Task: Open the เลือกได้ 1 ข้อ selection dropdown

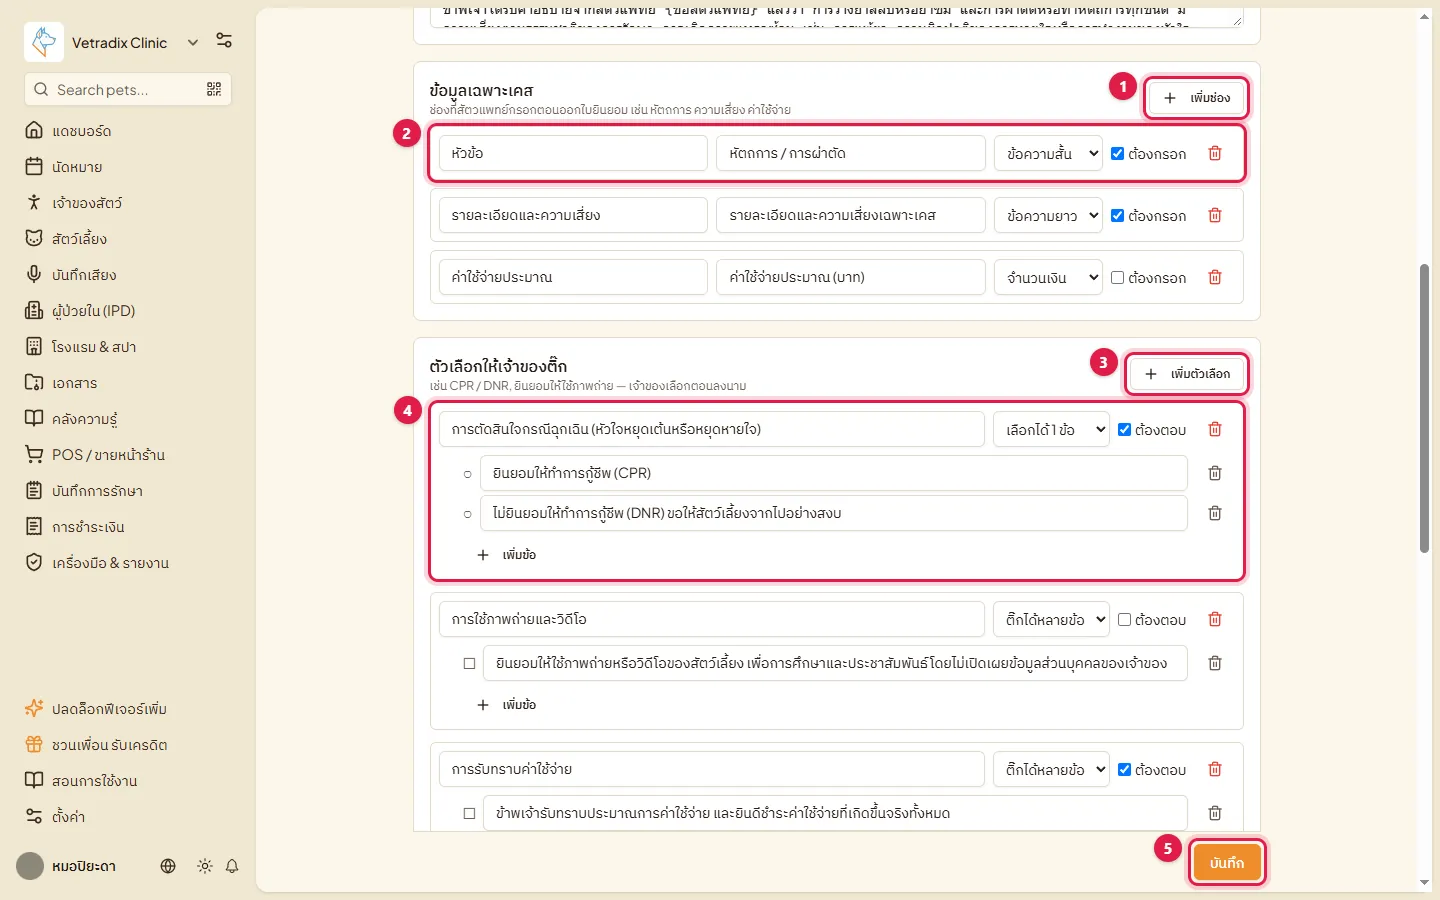Action: tap(1051, 429)
